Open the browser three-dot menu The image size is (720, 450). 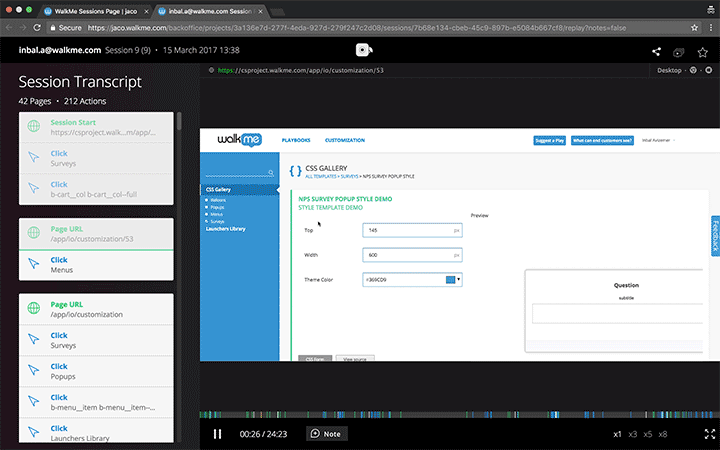711,28
